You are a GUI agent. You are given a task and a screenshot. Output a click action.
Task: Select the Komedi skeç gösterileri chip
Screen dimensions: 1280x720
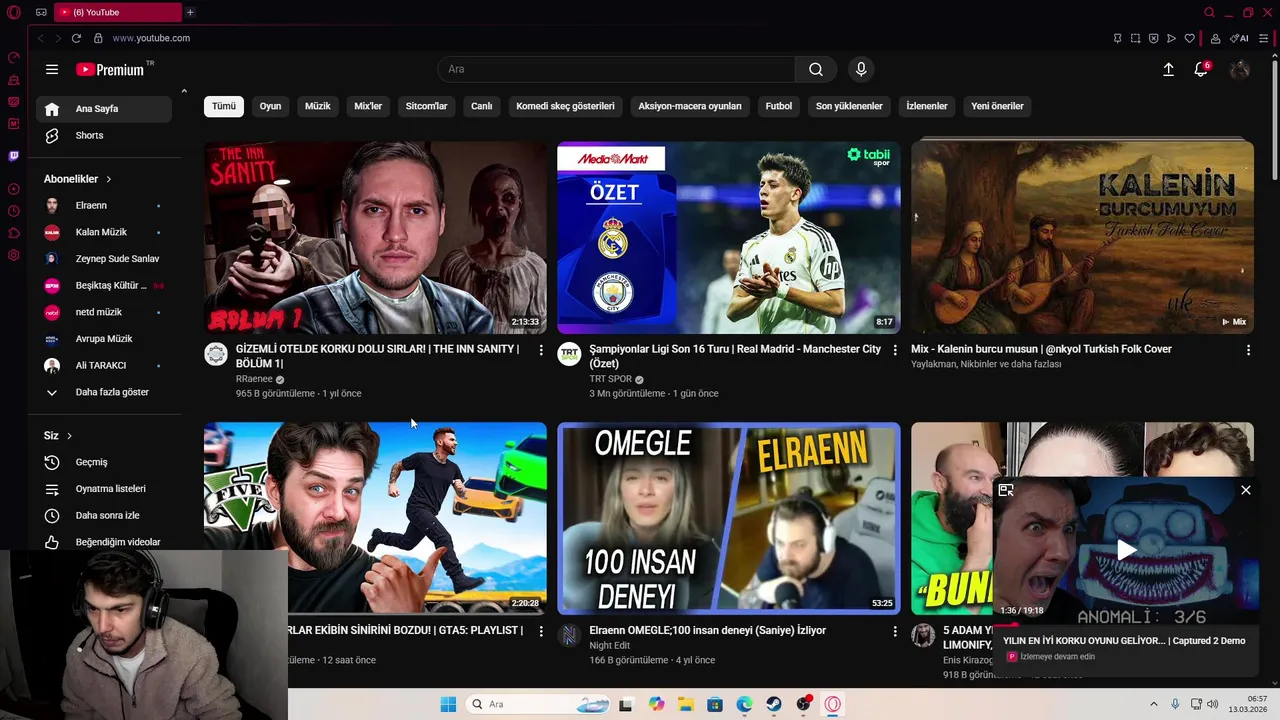(x=565, y=106)
